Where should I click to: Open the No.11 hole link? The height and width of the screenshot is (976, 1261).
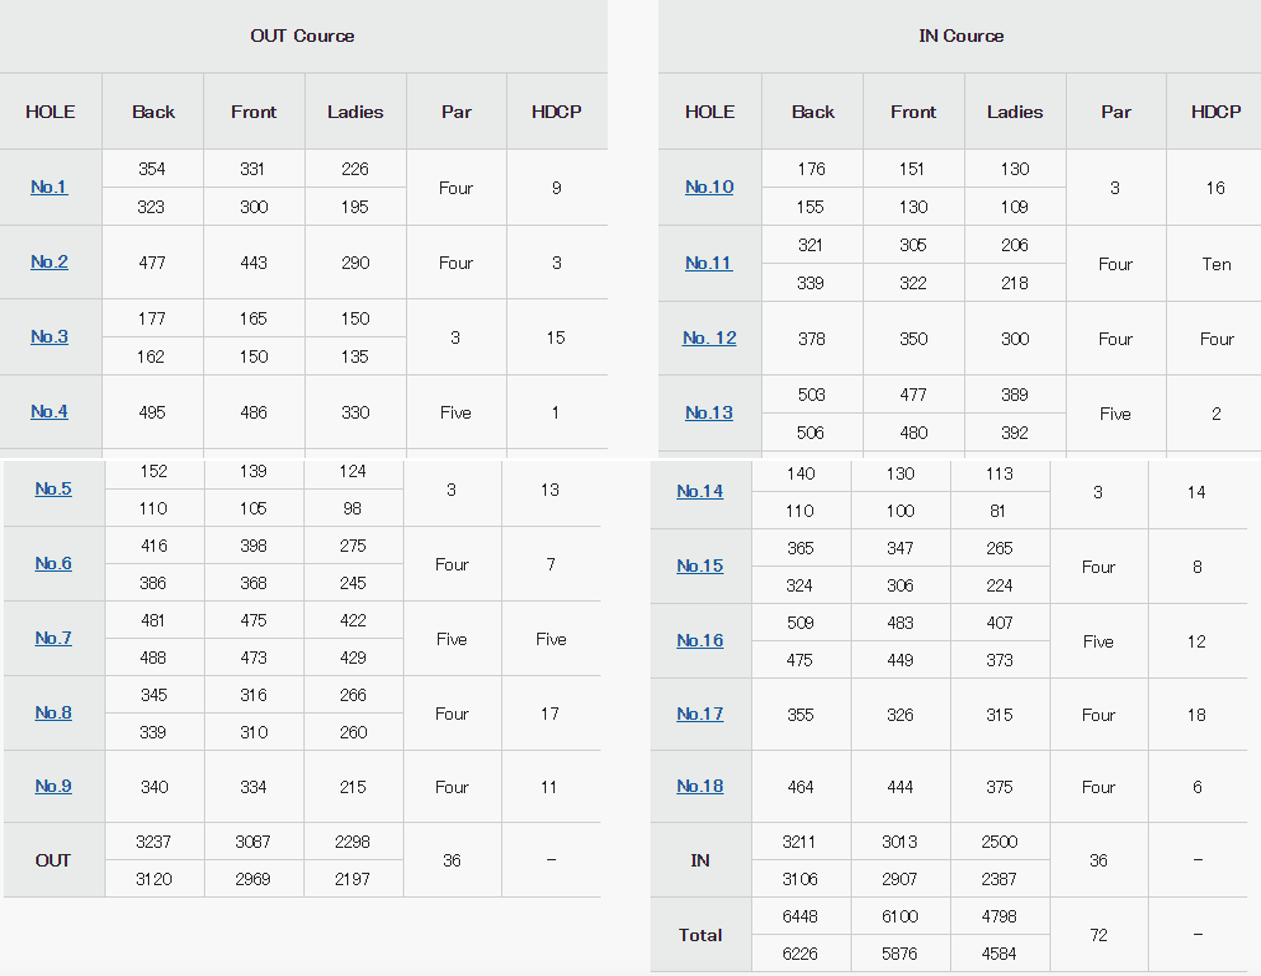tap(708, 263)
